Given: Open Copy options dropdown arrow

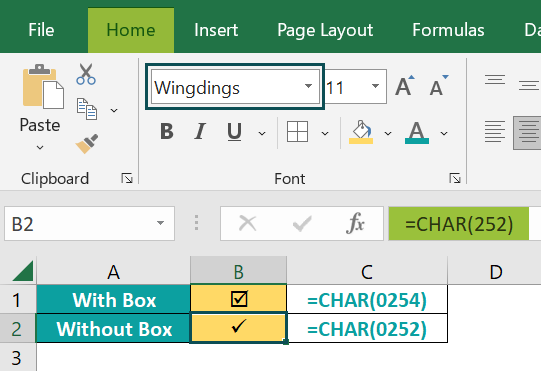Looking at the screenshot, I should [114, 110].
